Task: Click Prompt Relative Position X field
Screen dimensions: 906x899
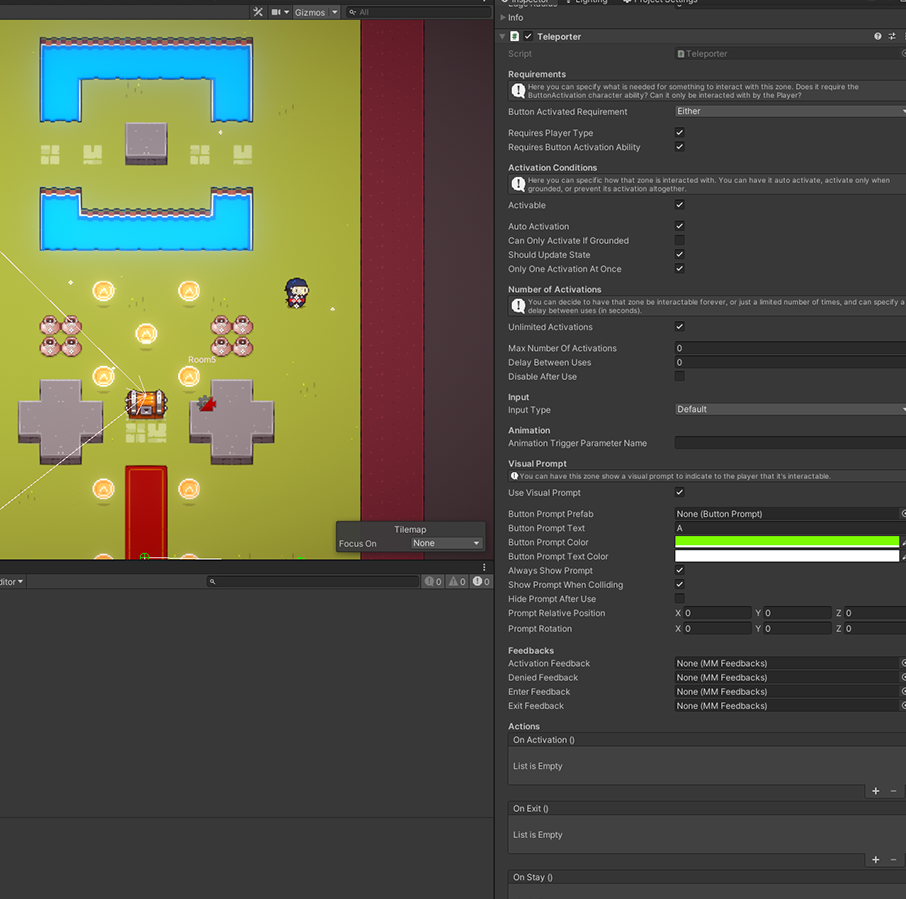Action: click(717, 613)
